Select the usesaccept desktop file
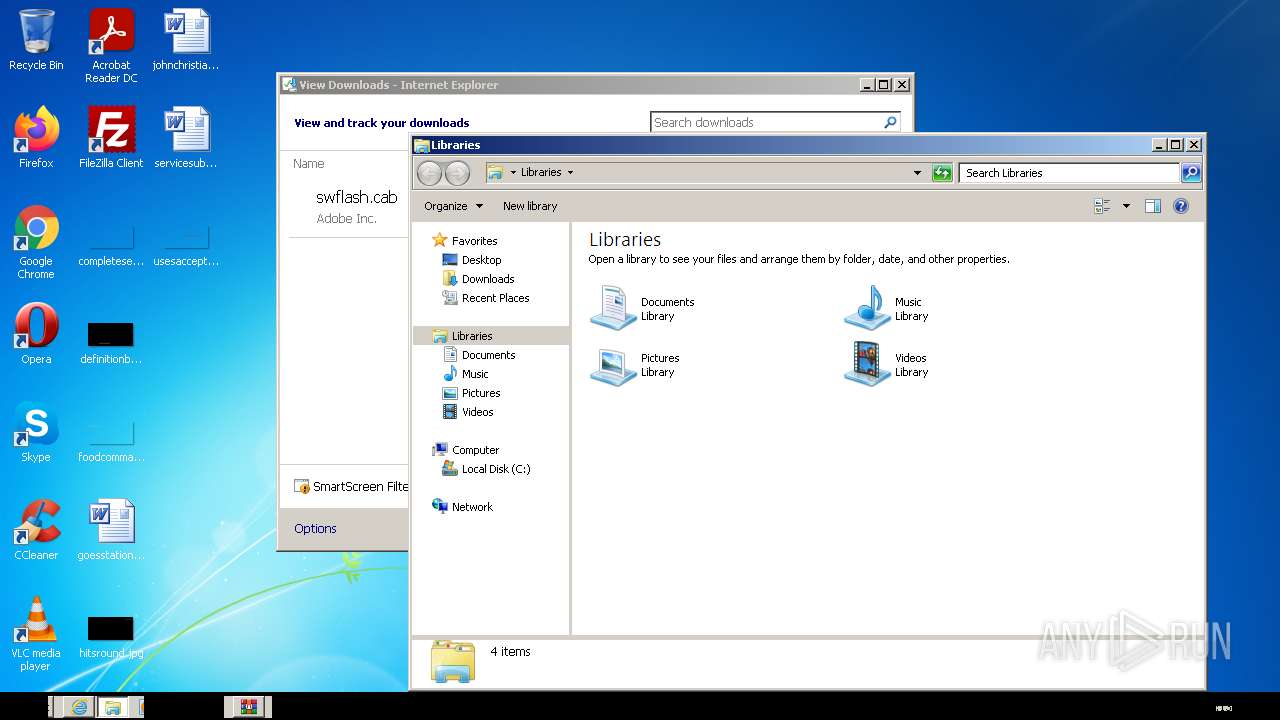1280x720 pixels. point(186,244)
